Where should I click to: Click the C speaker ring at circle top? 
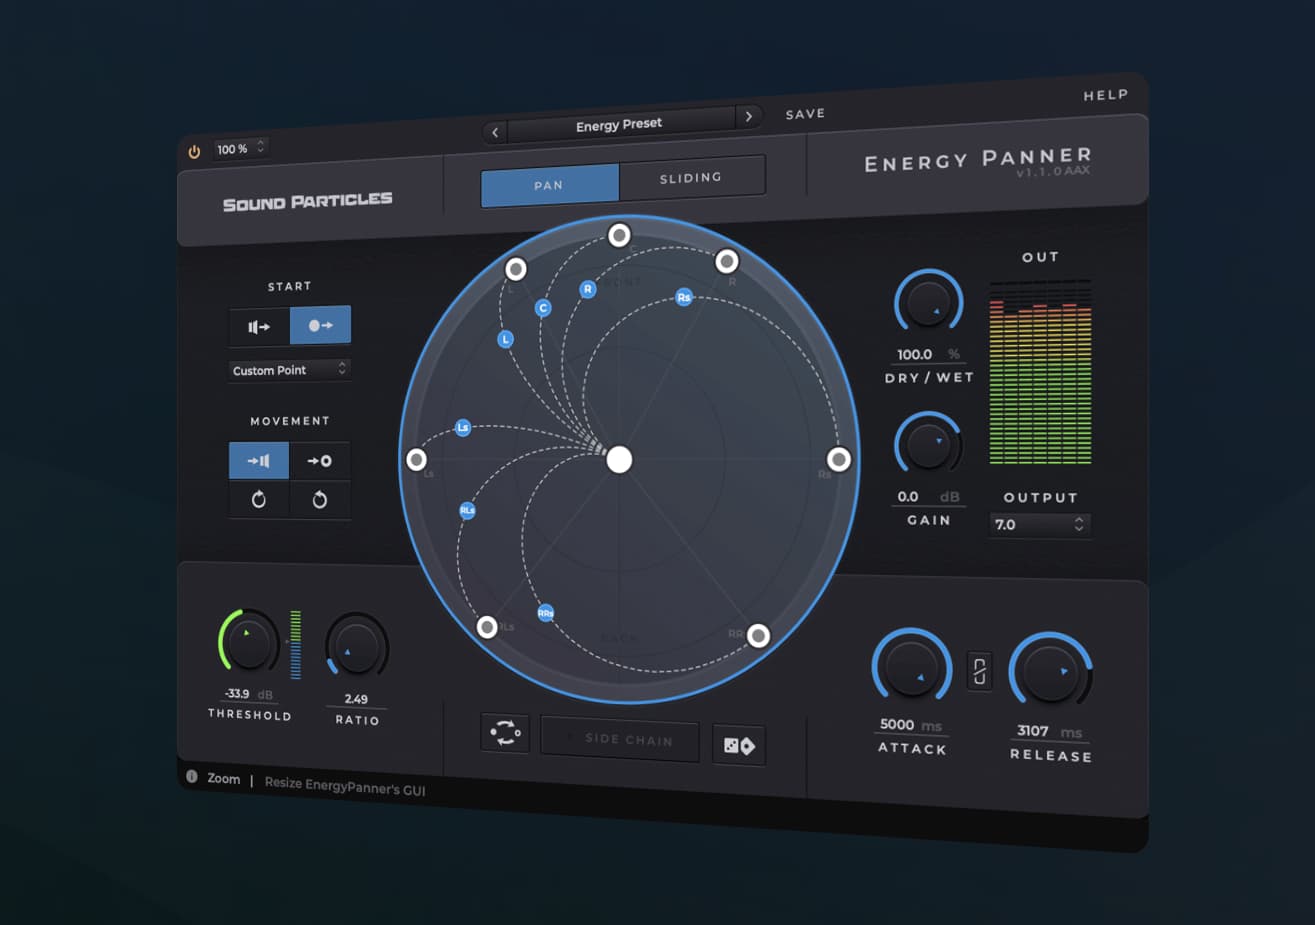tap(620, 235)
